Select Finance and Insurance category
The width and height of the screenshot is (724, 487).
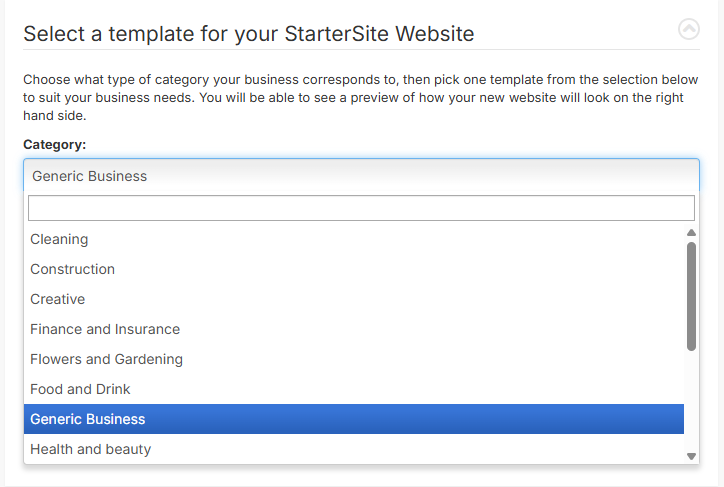(354, 329)
